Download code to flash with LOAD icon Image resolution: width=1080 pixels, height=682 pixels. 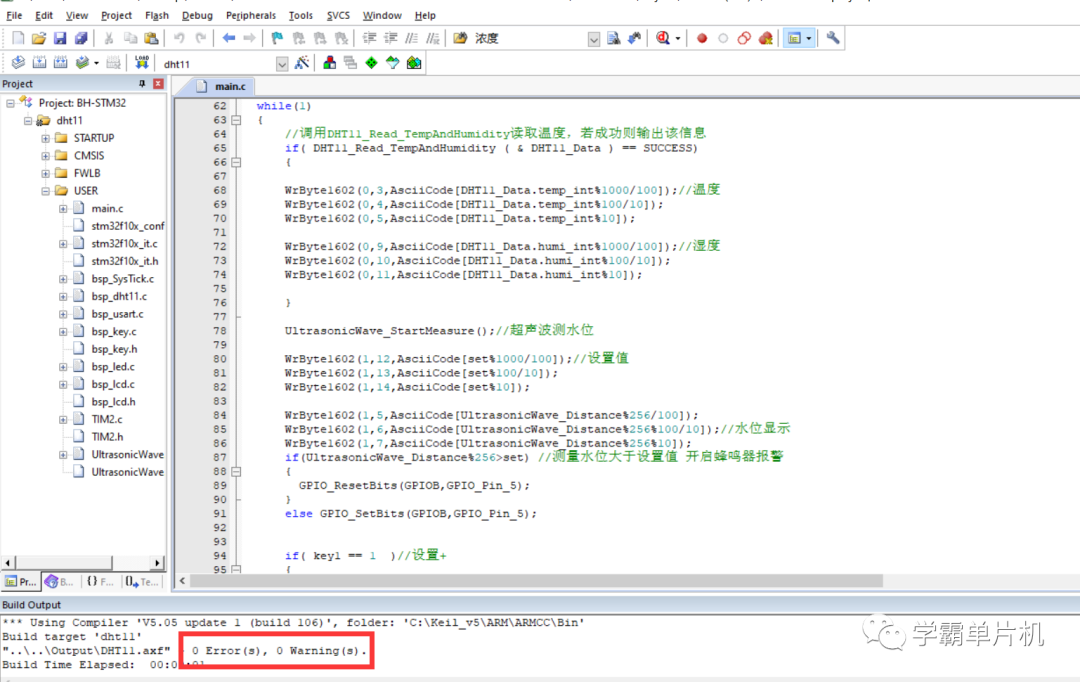[x=141, y=63]
